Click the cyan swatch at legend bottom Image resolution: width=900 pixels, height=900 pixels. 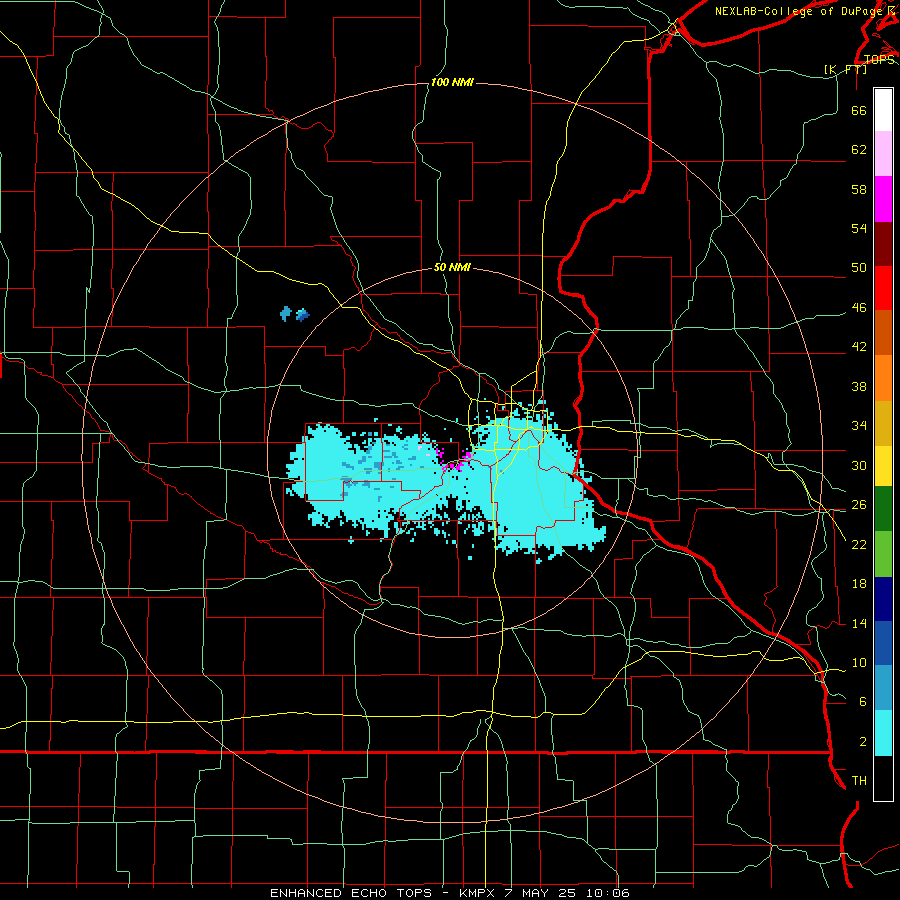point(883,733)
